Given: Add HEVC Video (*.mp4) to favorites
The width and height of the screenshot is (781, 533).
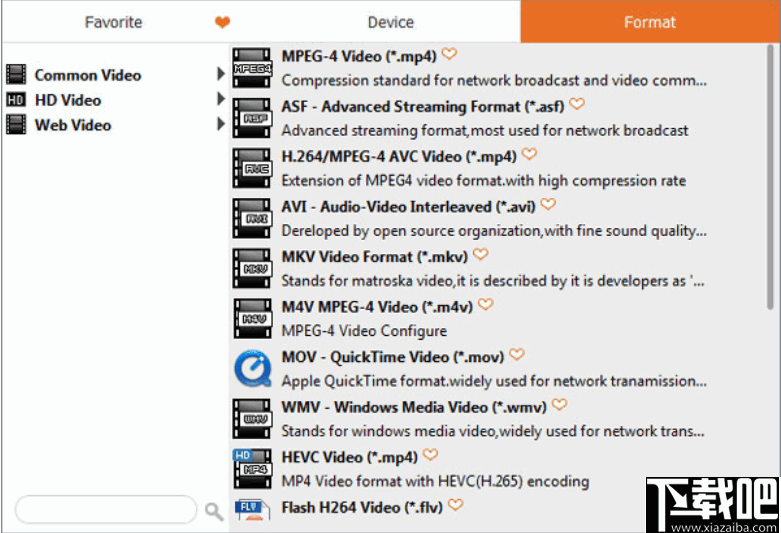Looking at the screenshot, I should [430, 454].
